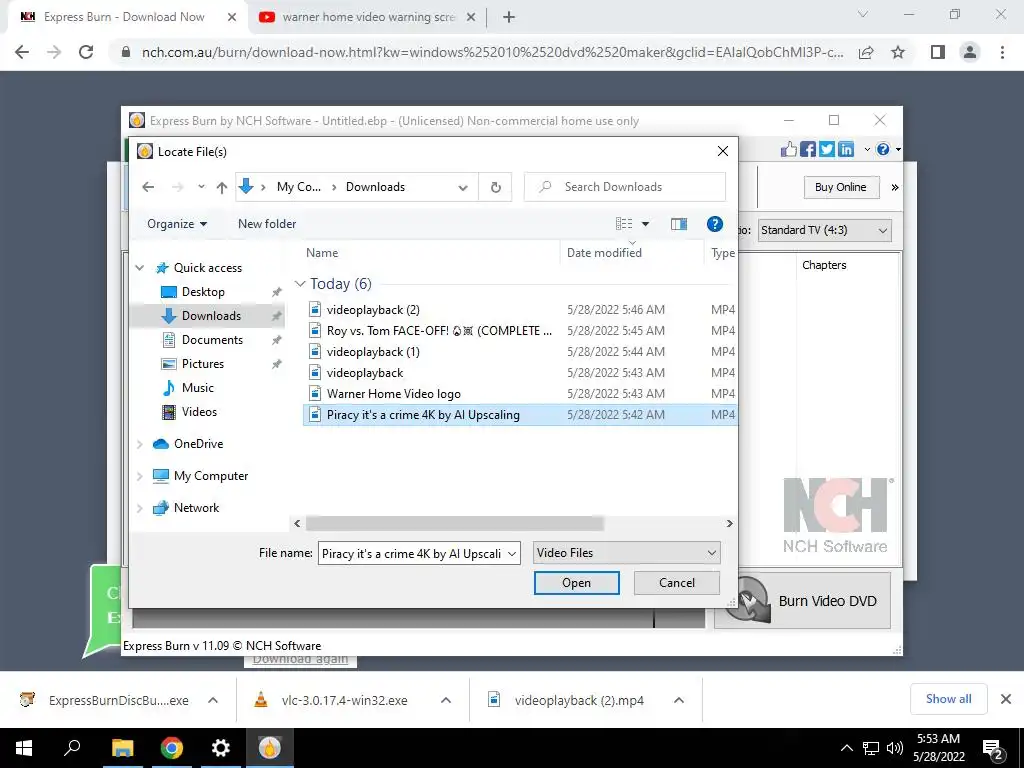
Task: Click the Search Downloads field
Action: [625, 187]
